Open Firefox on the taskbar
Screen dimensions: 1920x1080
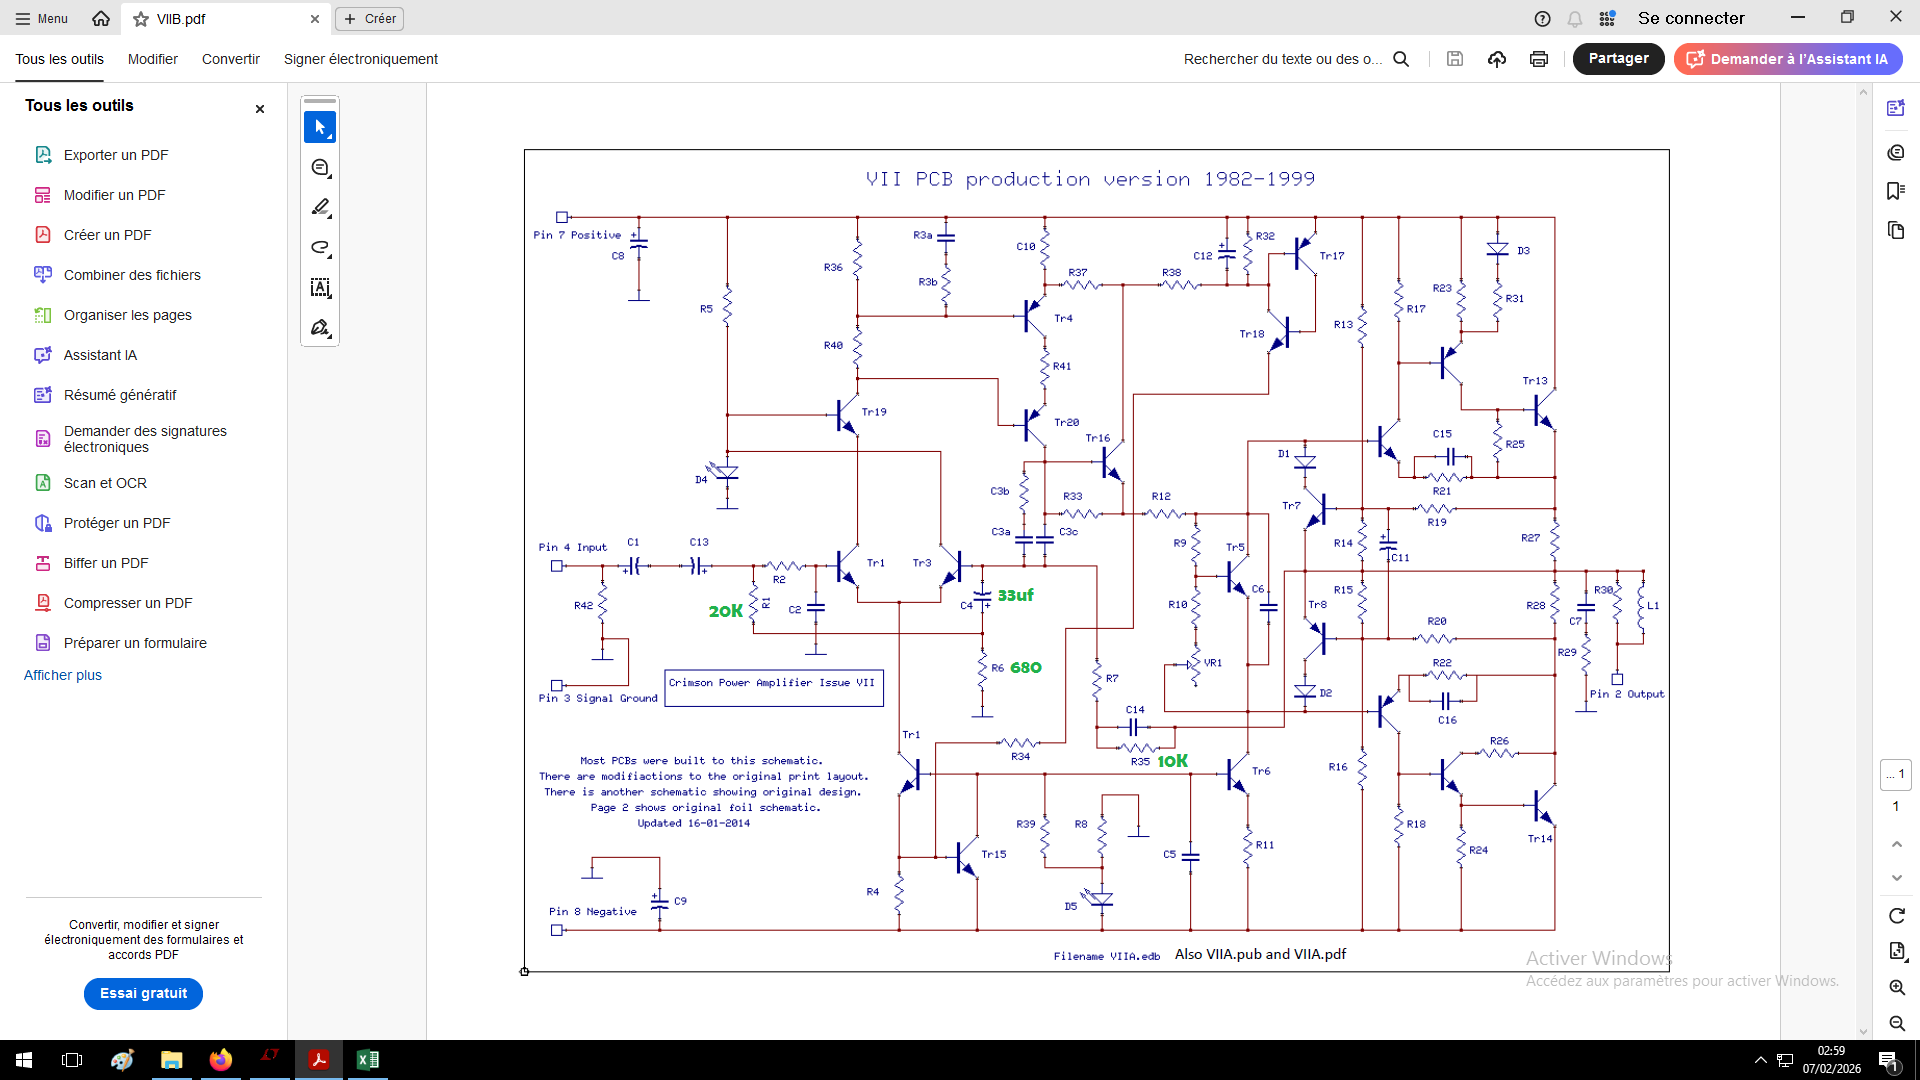221,1060
